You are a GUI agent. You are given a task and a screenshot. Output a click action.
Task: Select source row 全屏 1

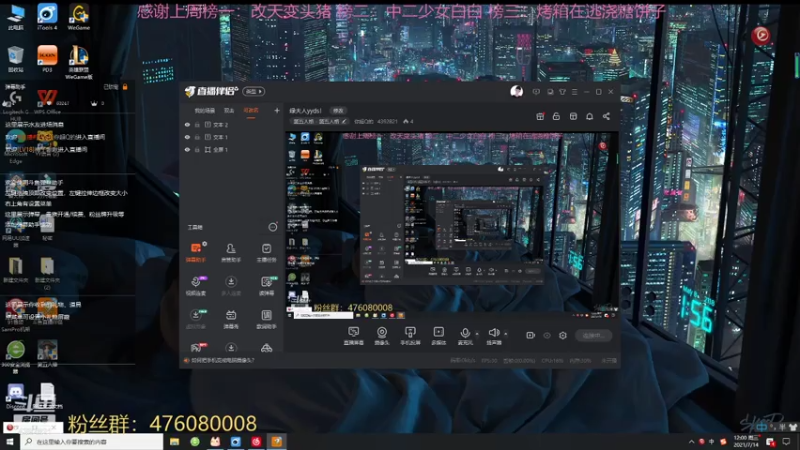pos(232,149)
